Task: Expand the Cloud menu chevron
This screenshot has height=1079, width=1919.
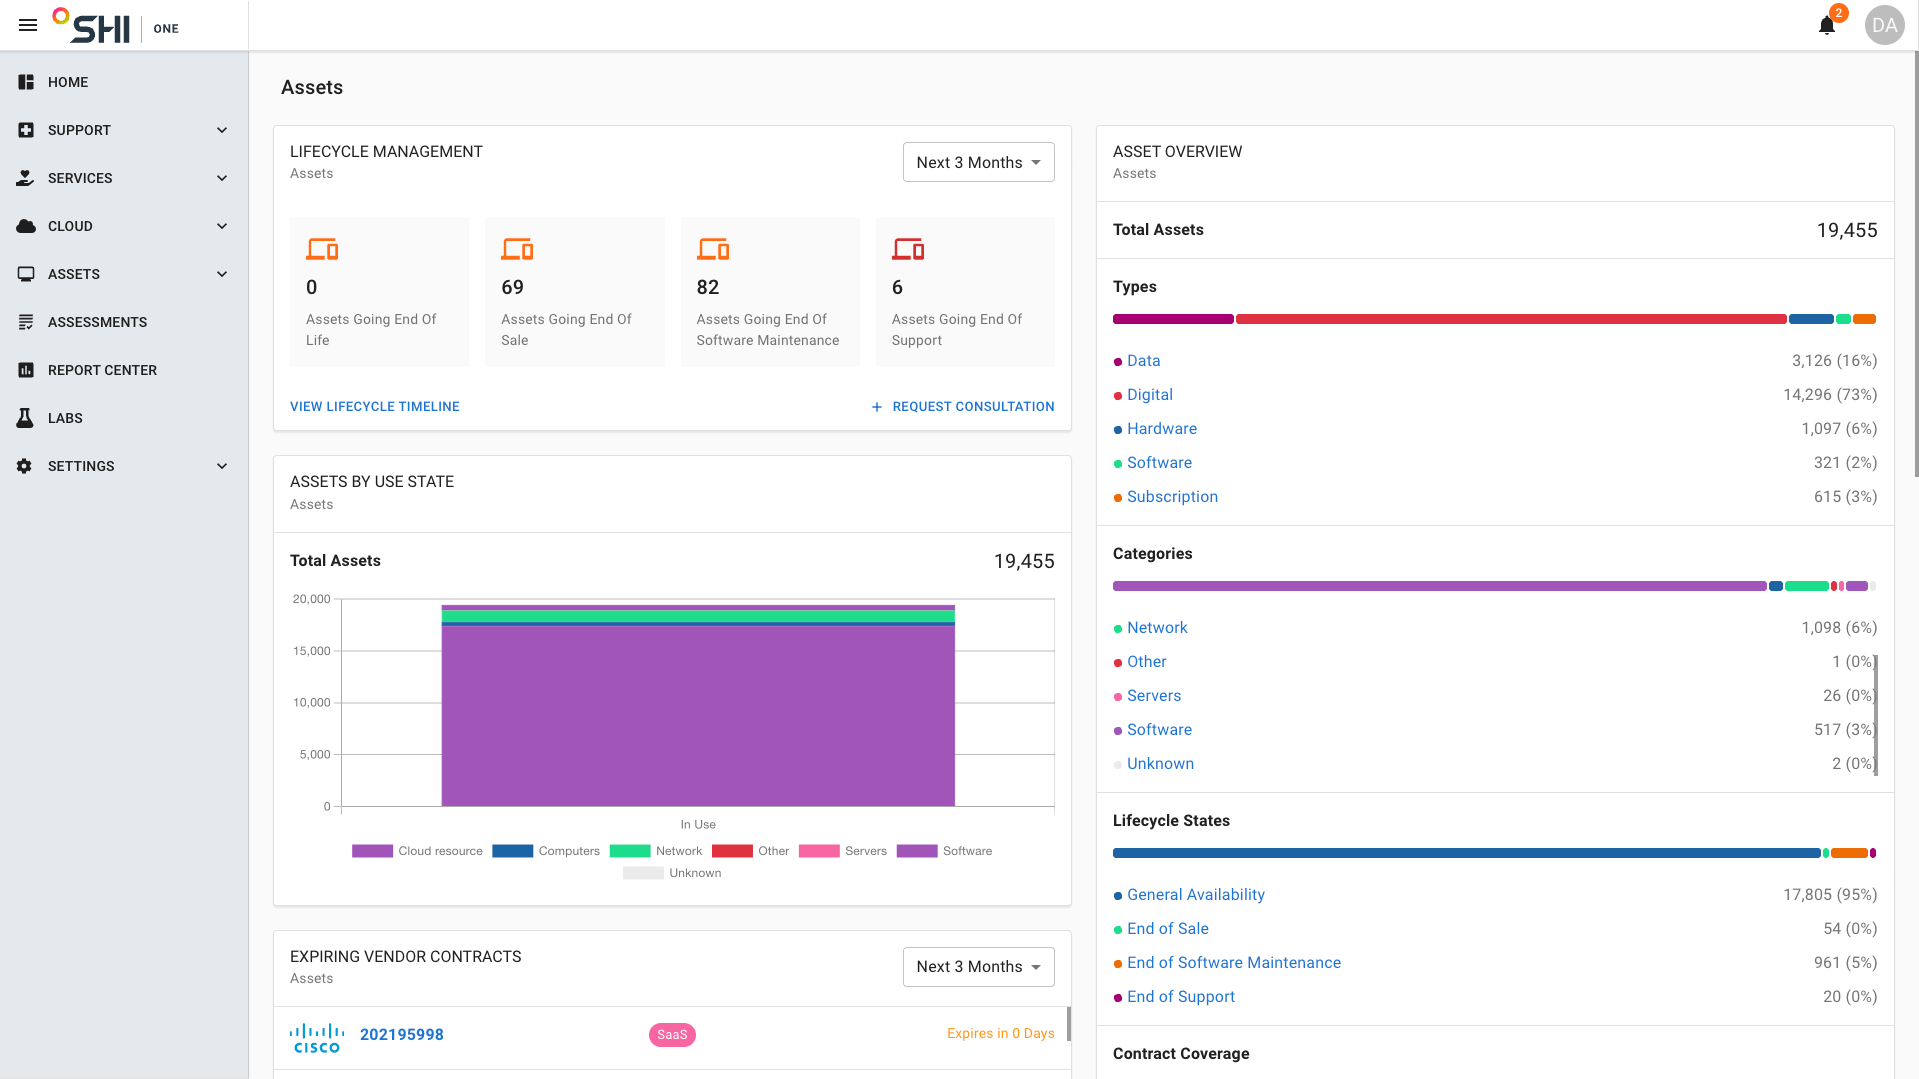Action: click(x=222, y=226)
